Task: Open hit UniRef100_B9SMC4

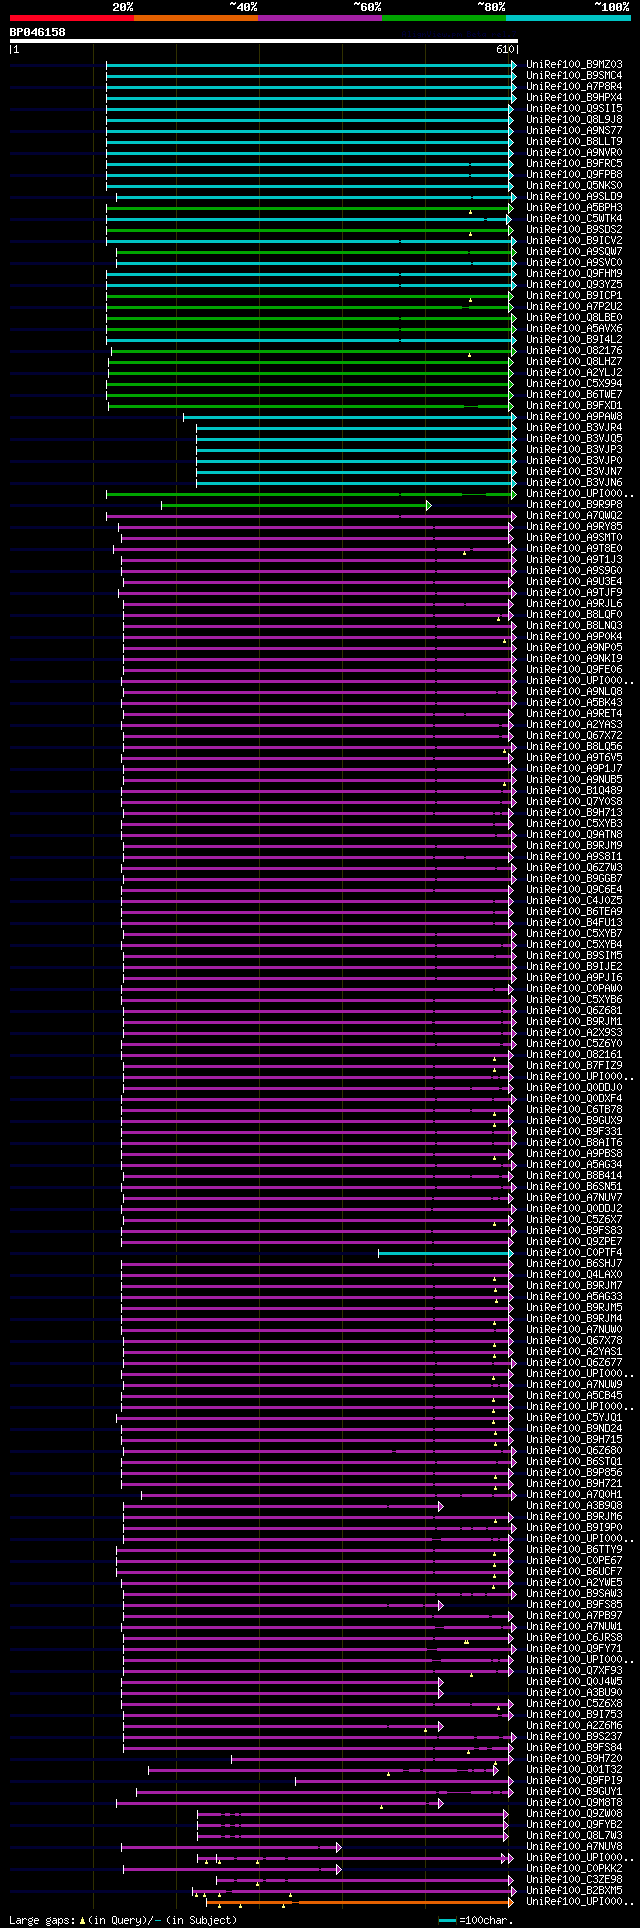Action: click(576, 75)
